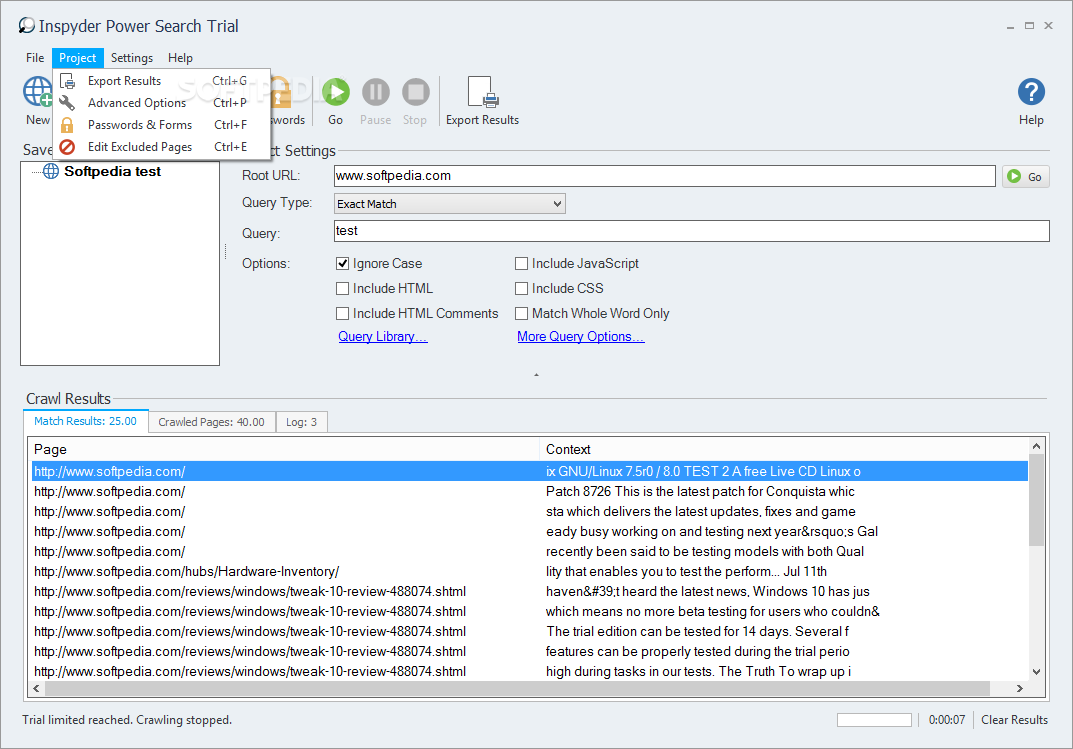1073x749 pixels.
Task: Click Go button beside Root URL
Action: [1026, 176]
